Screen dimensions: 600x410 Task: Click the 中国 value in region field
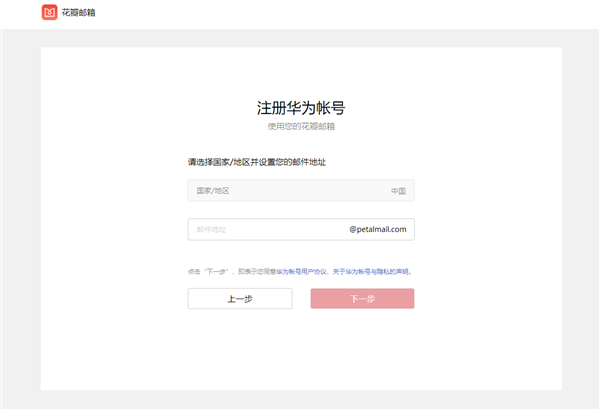click(x=398, y=190)
